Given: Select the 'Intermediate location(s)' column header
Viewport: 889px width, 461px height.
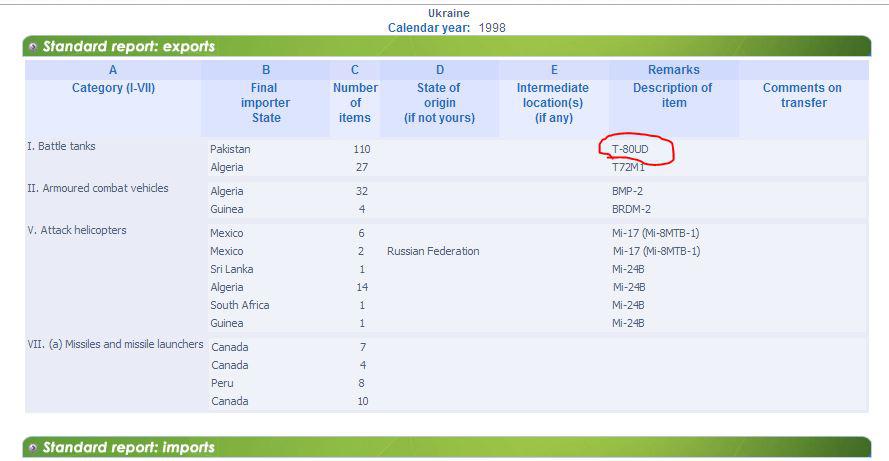Looking at the screenshot, I should coord(553,103).
